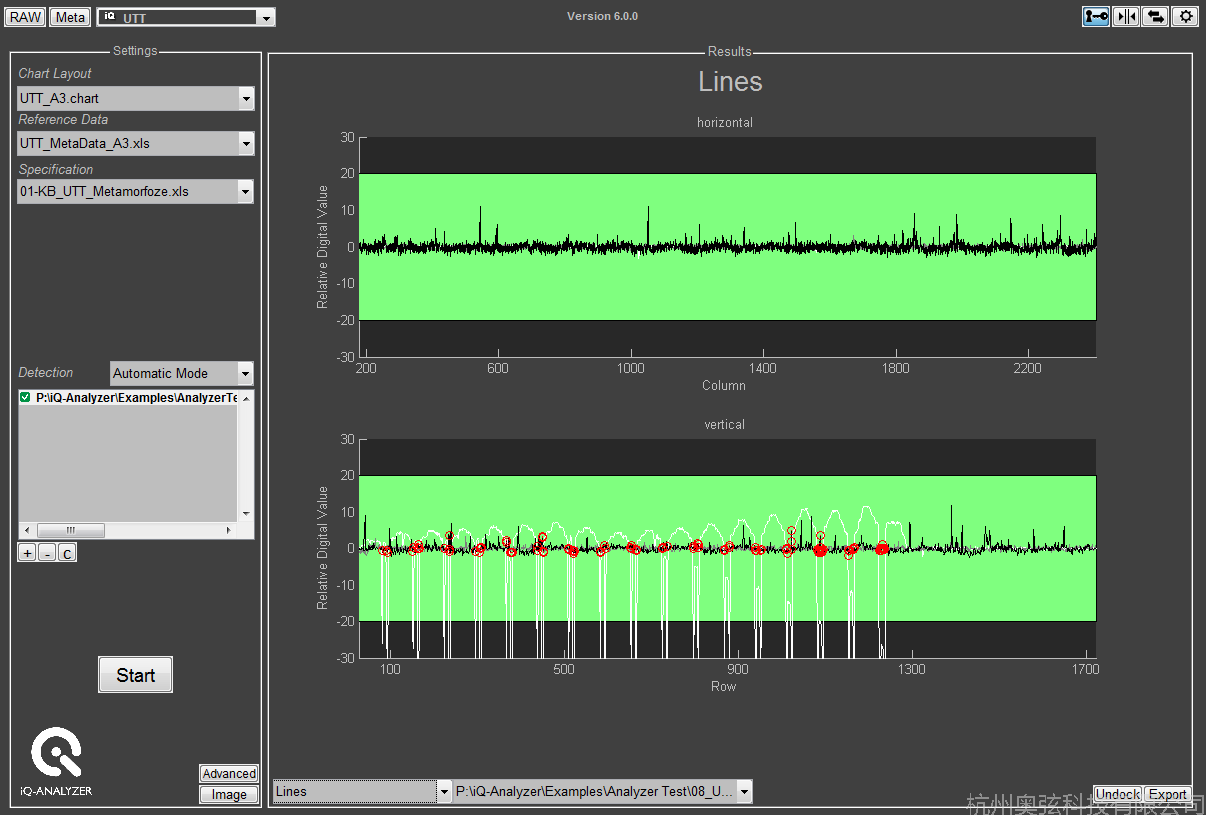Click the 'horizontal' plot title

(x=725, y=123)
